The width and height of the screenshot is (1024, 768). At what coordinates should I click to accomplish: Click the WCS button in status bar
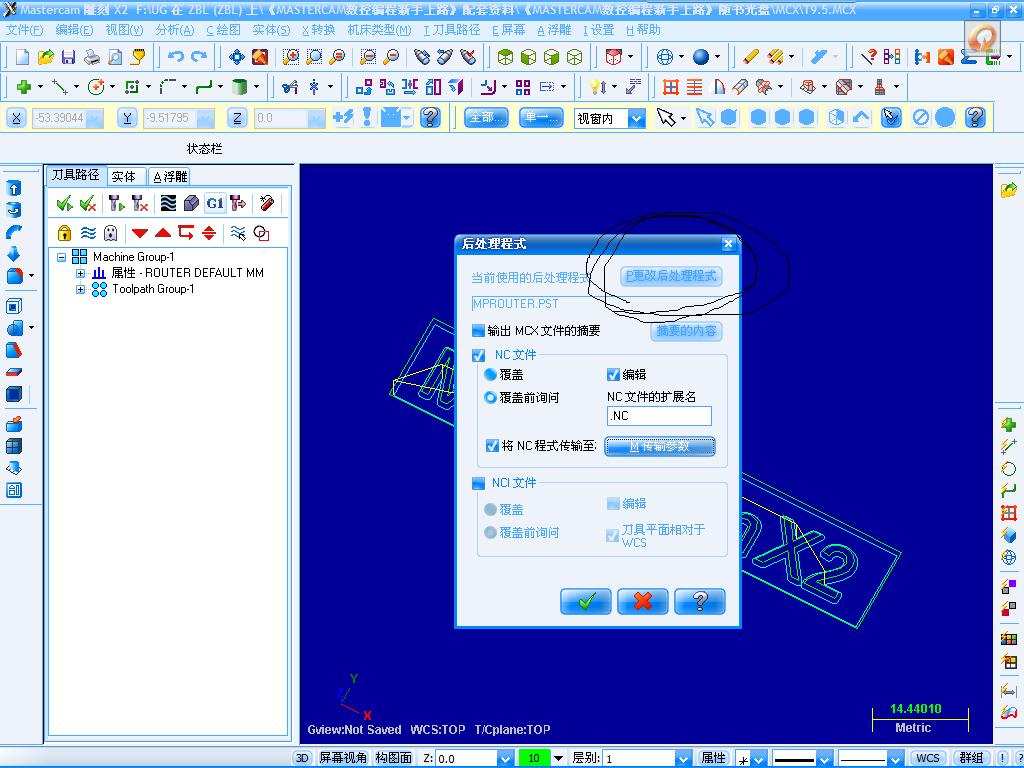pos(927,758)
